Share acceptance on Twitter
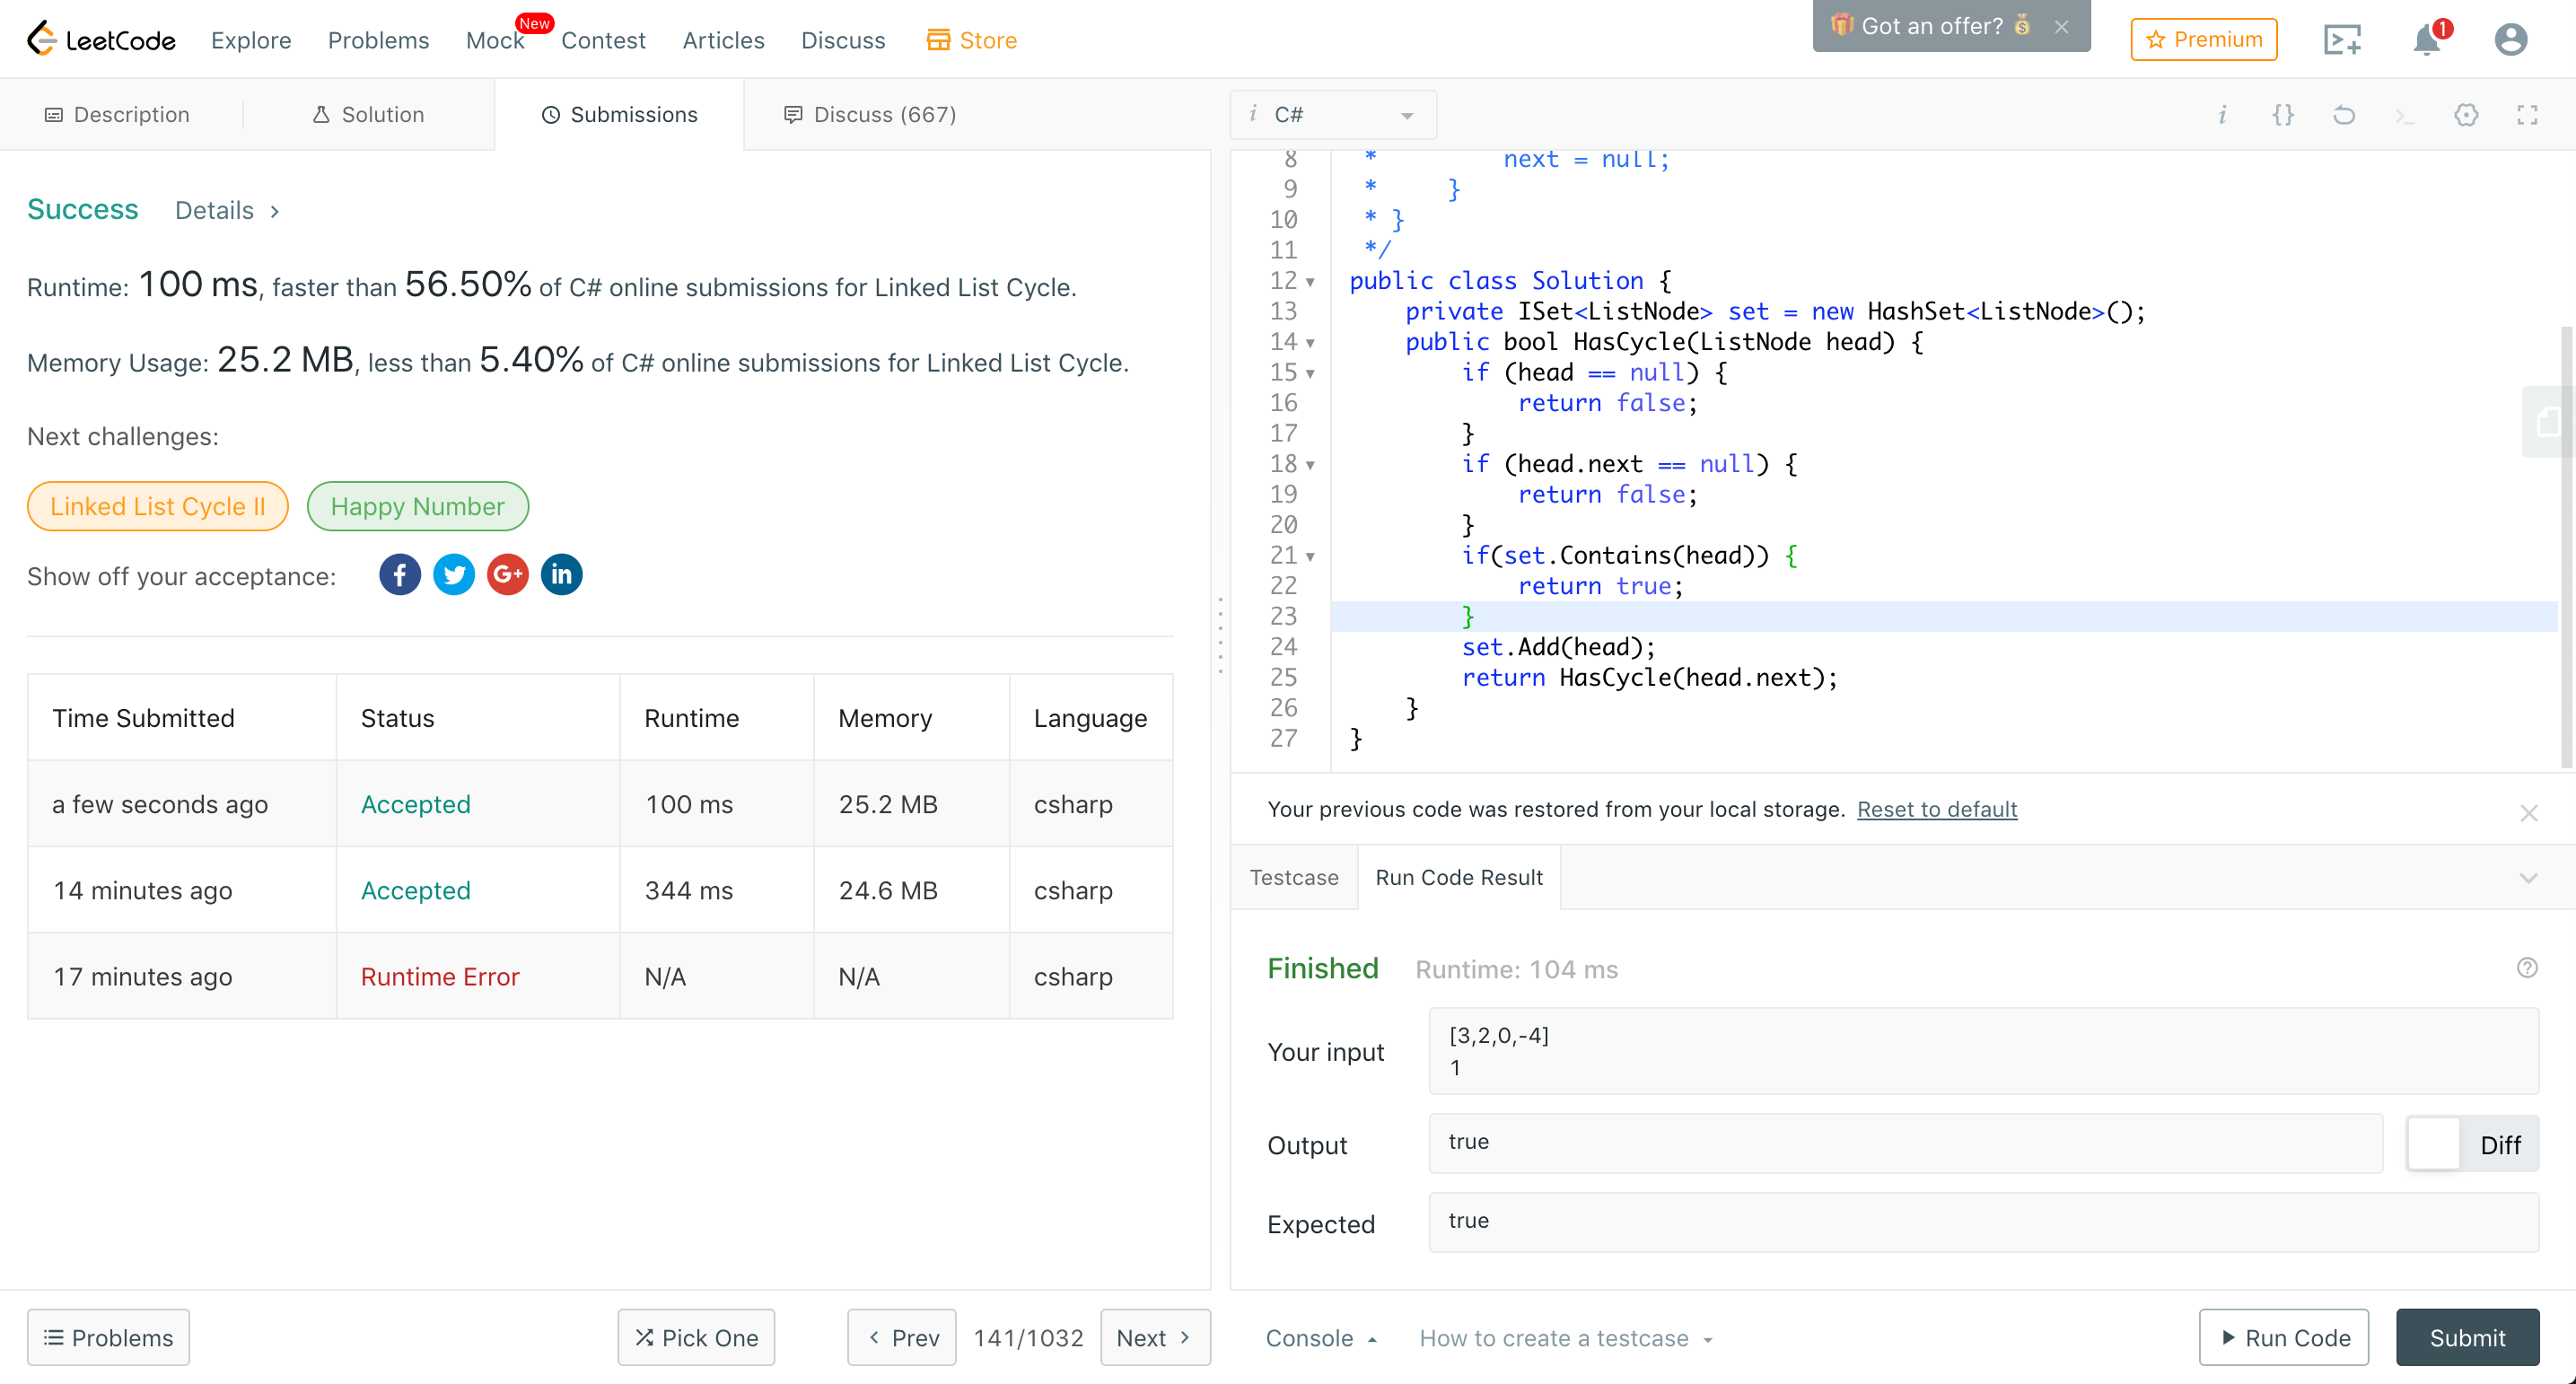This screenshot has width=2576, height=1384. 454,575
